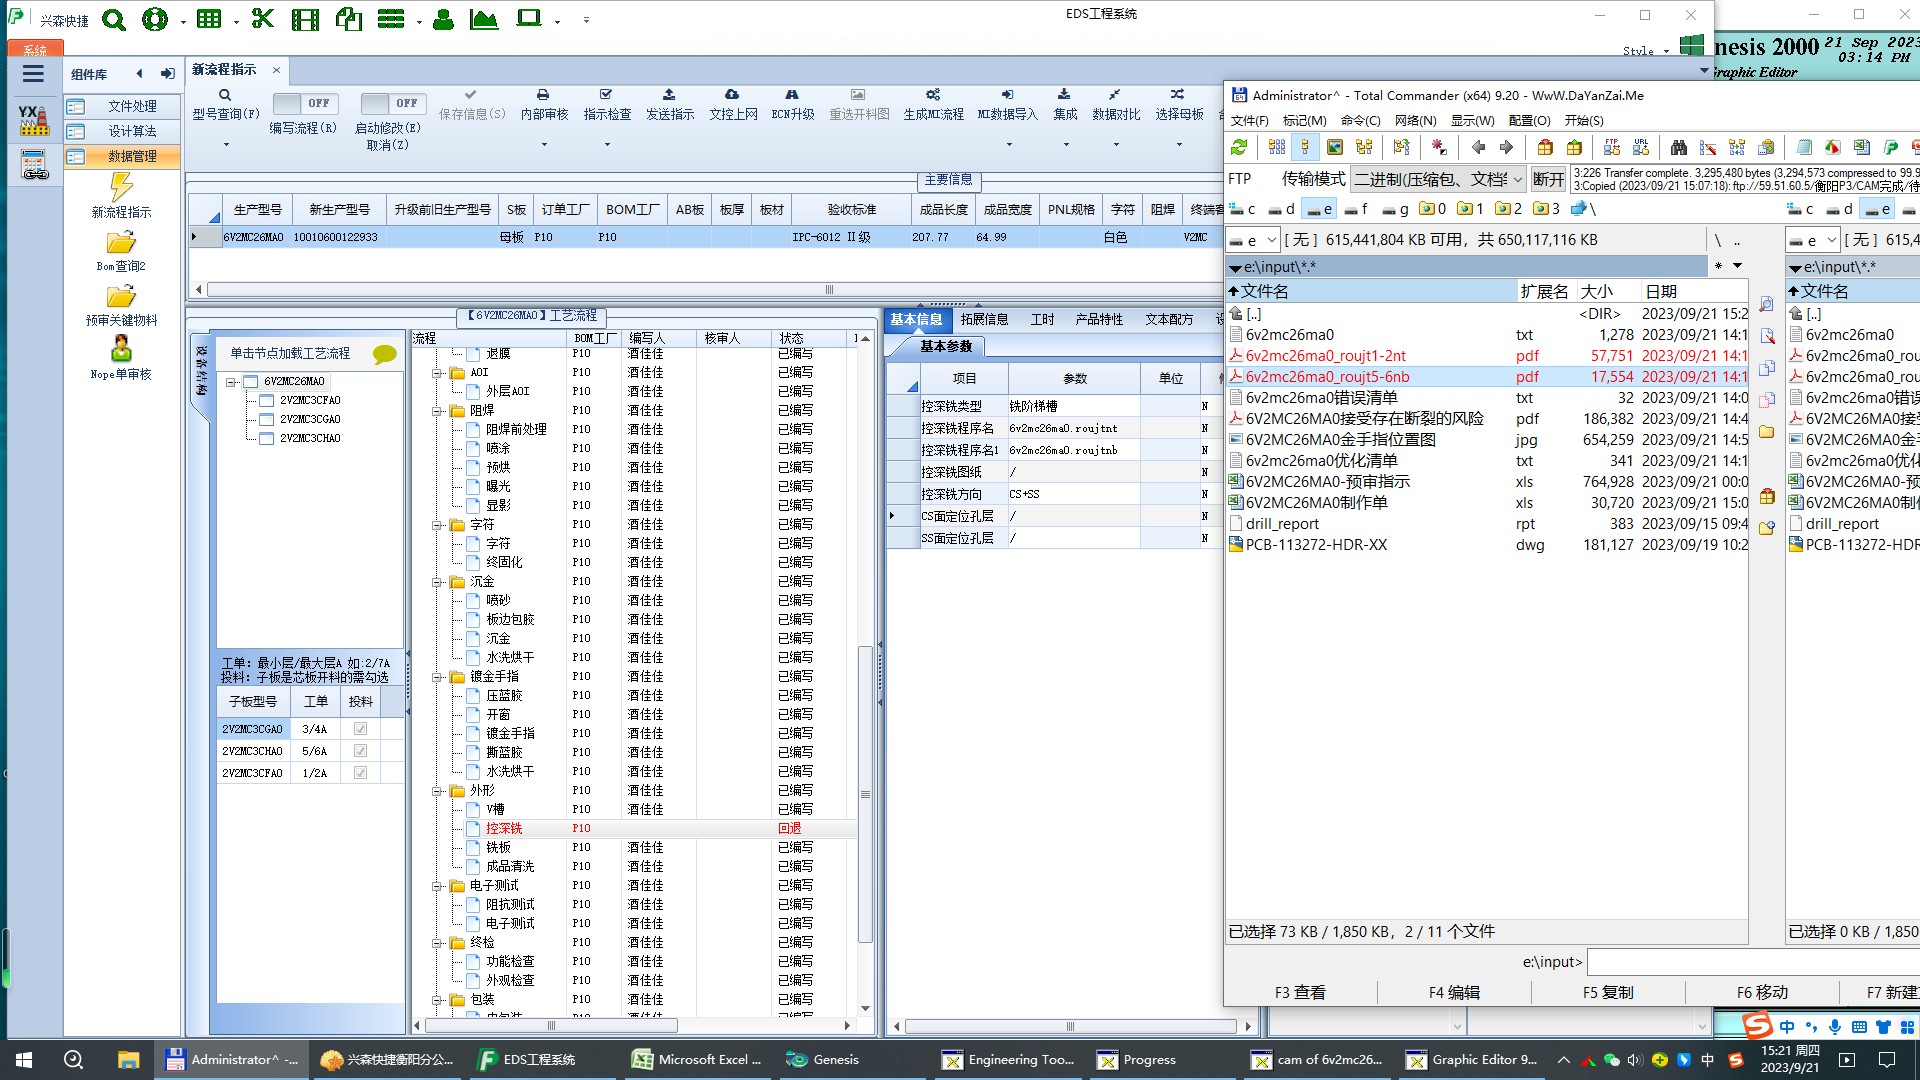Collapse the 6V2MC26MA0 tree root
The image size is (1920, 1080).
click(x=231, y=382)
